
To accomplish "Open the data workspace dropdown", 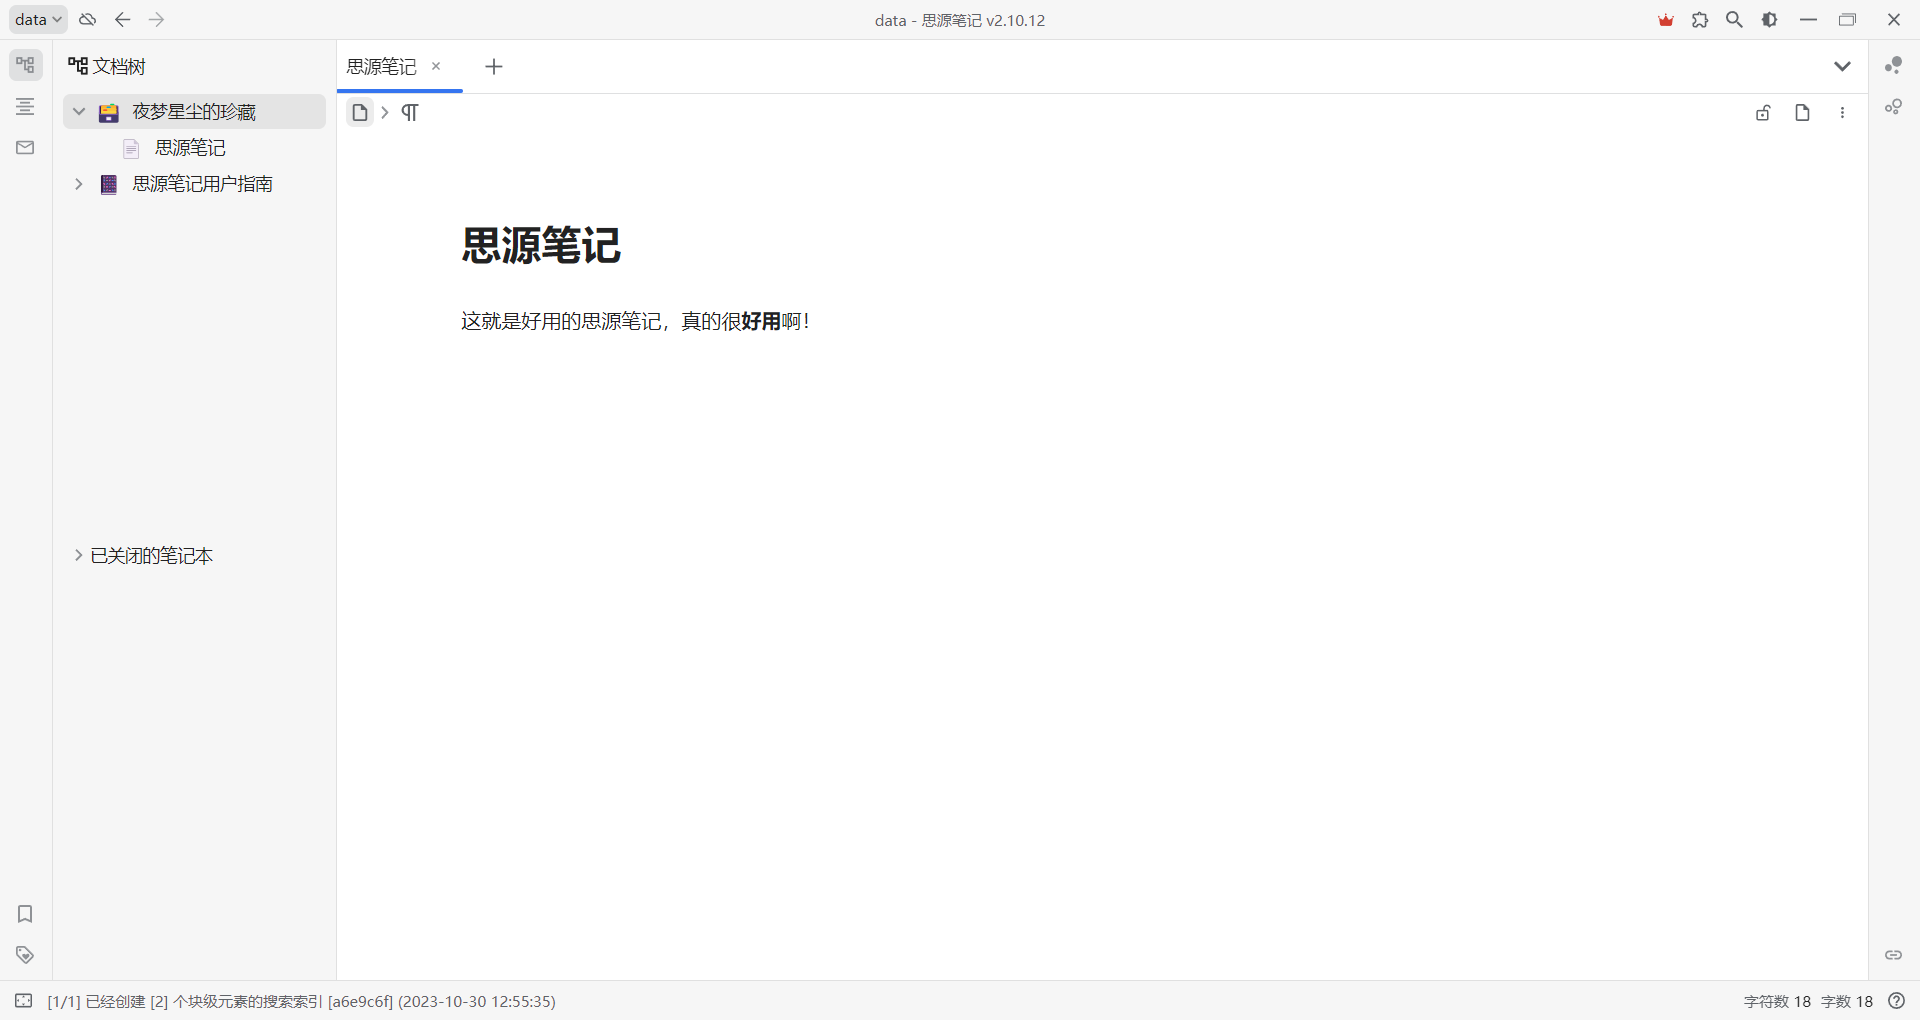I will (38, 20).
